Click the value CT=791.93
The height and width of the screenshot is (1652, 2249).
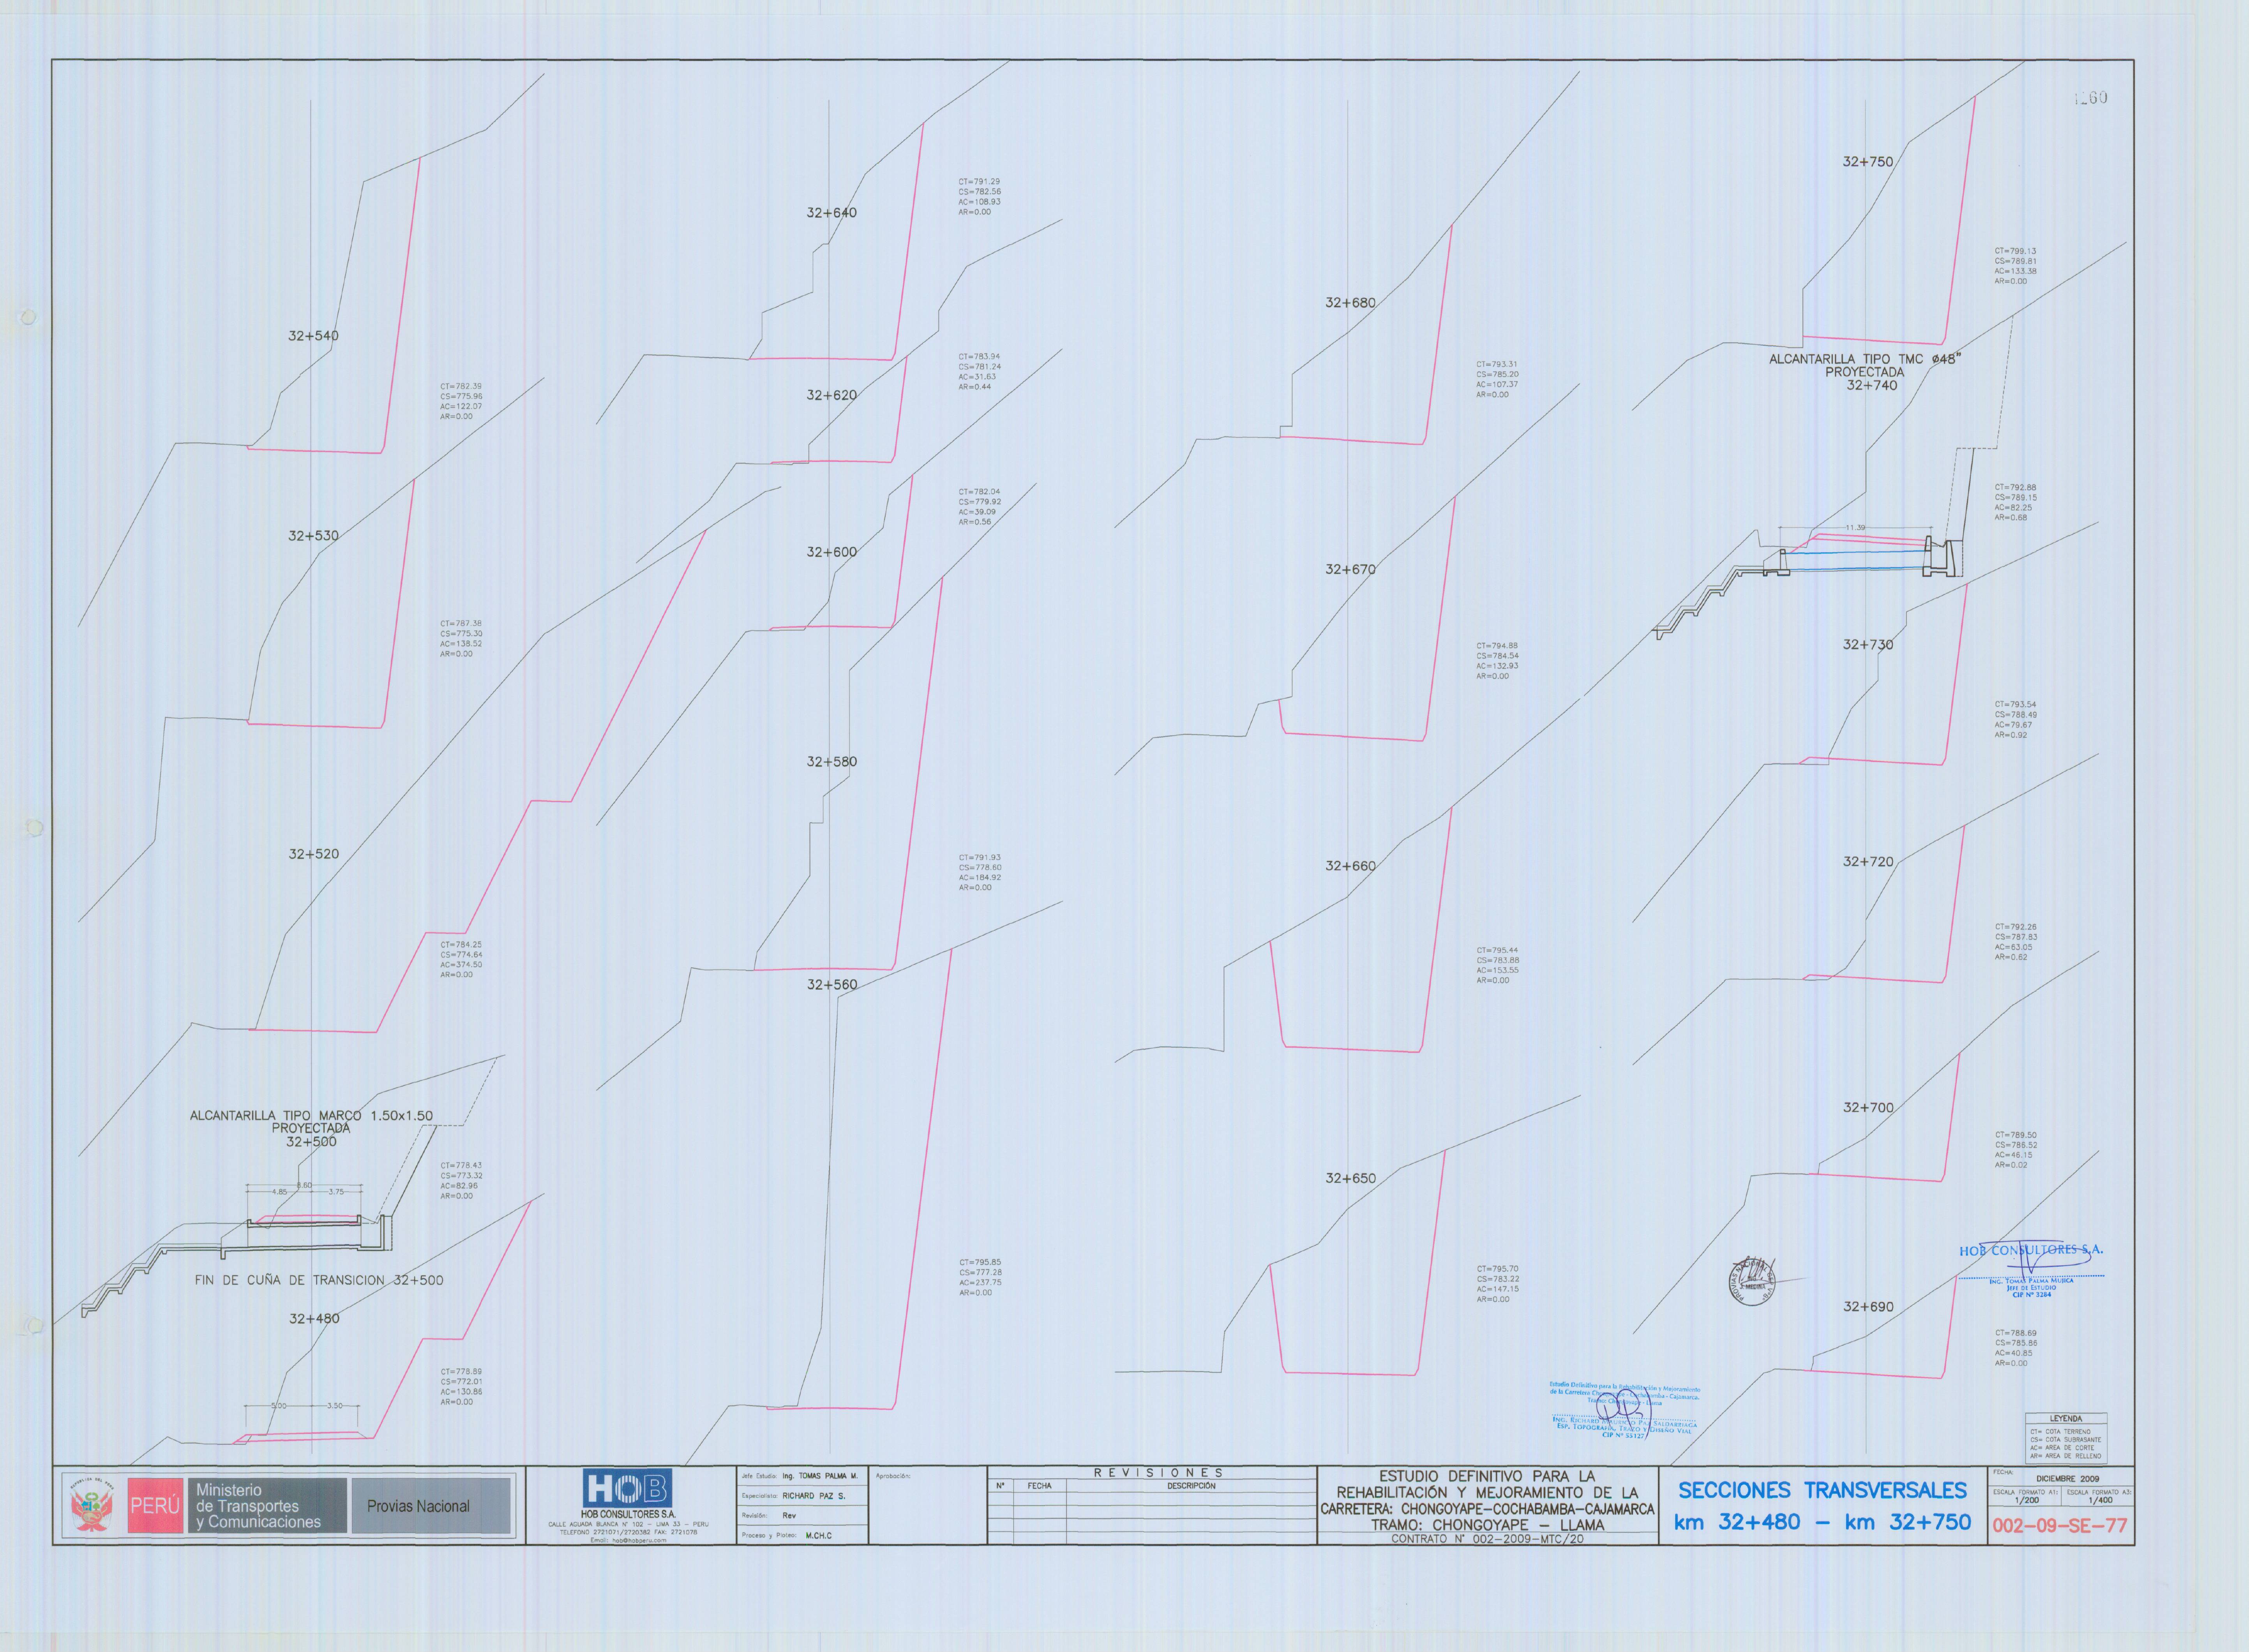pos(979,858)
